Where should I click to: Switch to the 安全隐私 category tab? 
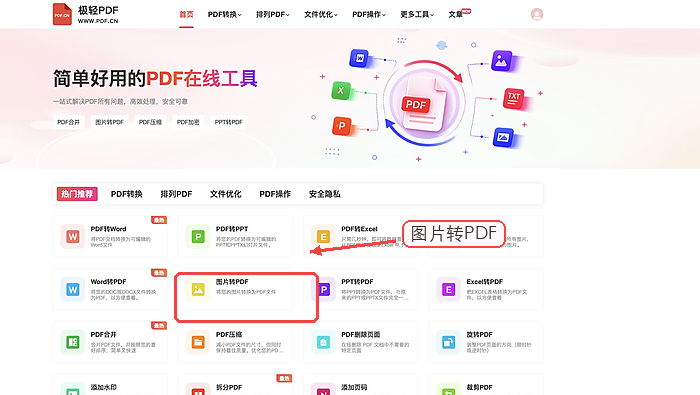(325, 194)
